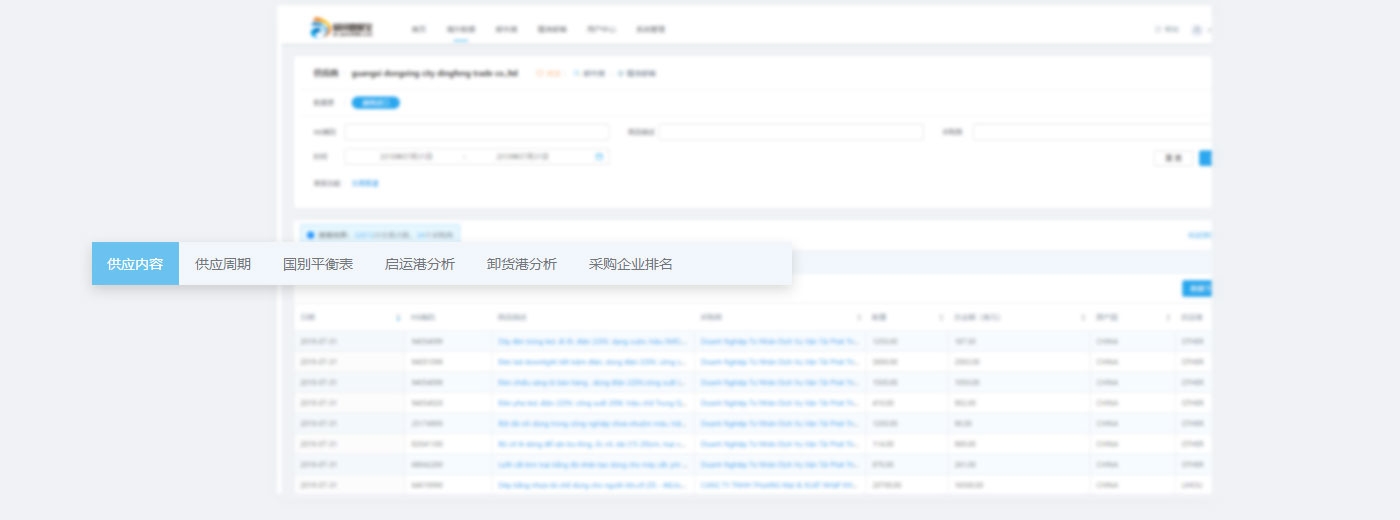Switch to the 供应周期 tab
The image size is (1400, 520).
223,264
